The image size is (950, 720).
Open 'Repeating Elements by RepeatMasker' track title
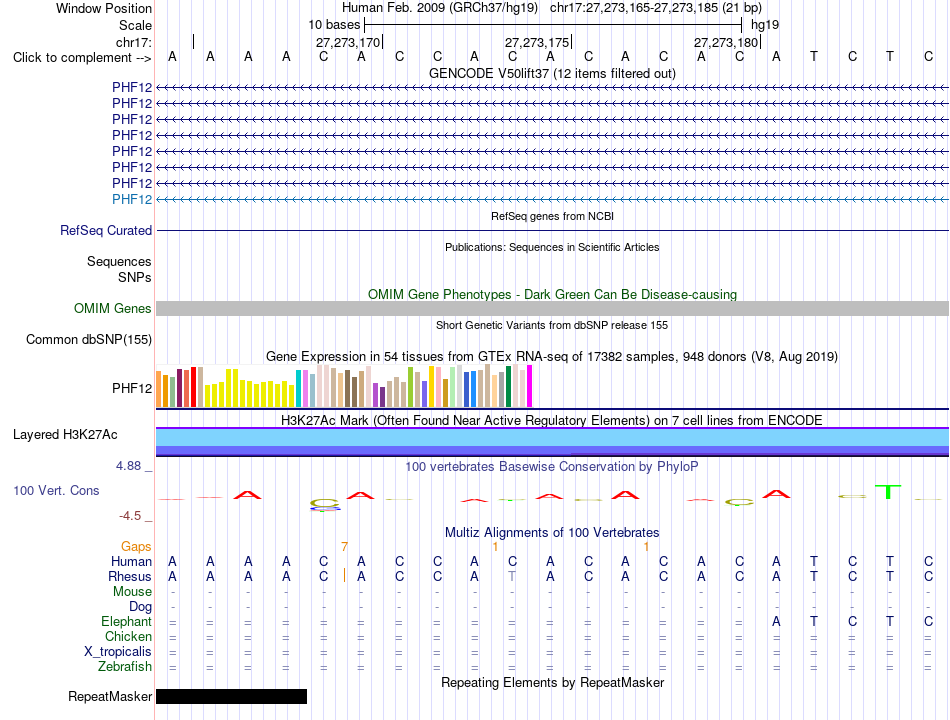pos(552,682)
